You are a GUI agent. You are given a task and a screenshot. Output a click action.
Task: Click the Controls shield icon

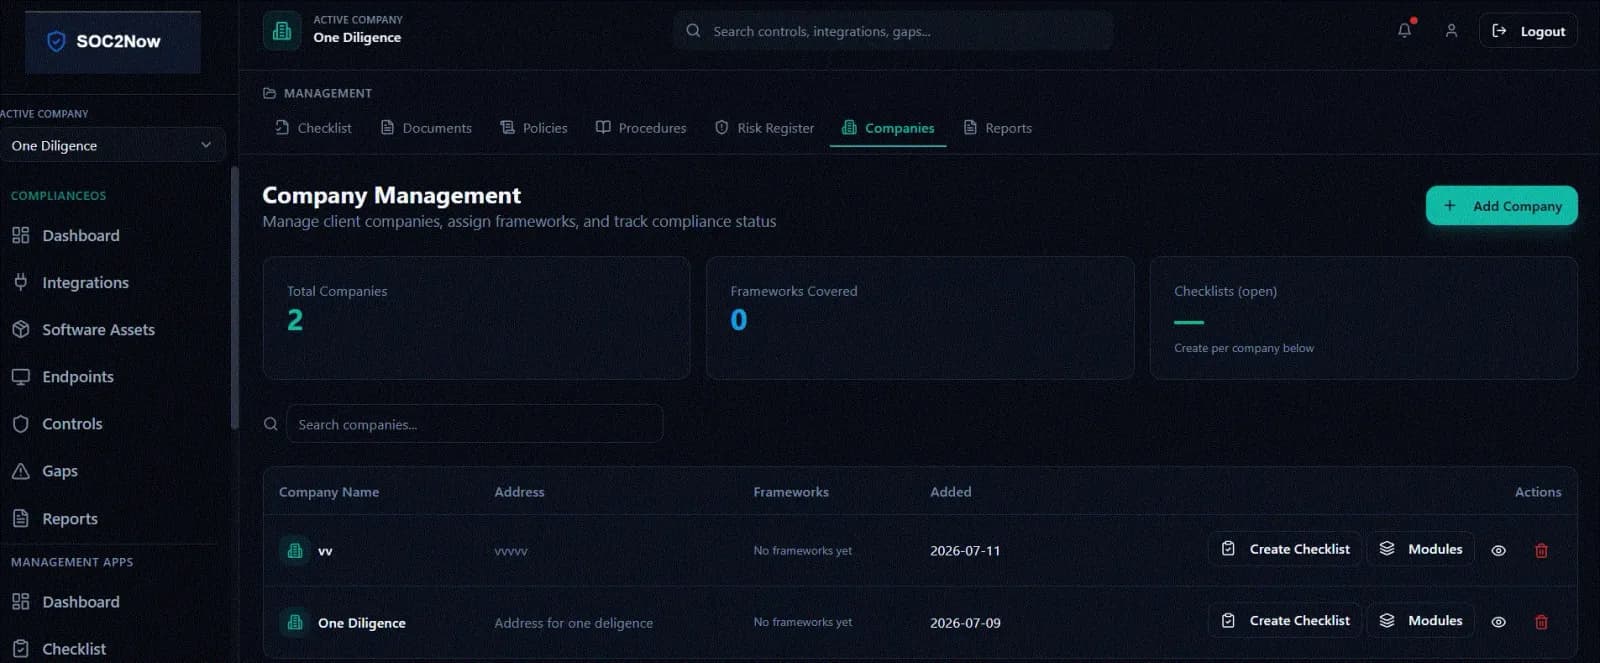coord(20,423)
